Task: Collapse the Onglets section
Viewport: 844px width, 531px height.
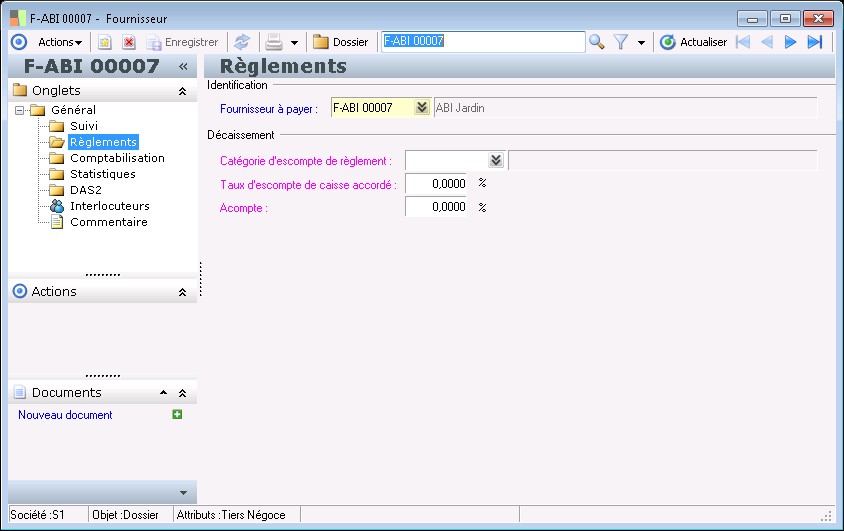Action: coord(182,91)
